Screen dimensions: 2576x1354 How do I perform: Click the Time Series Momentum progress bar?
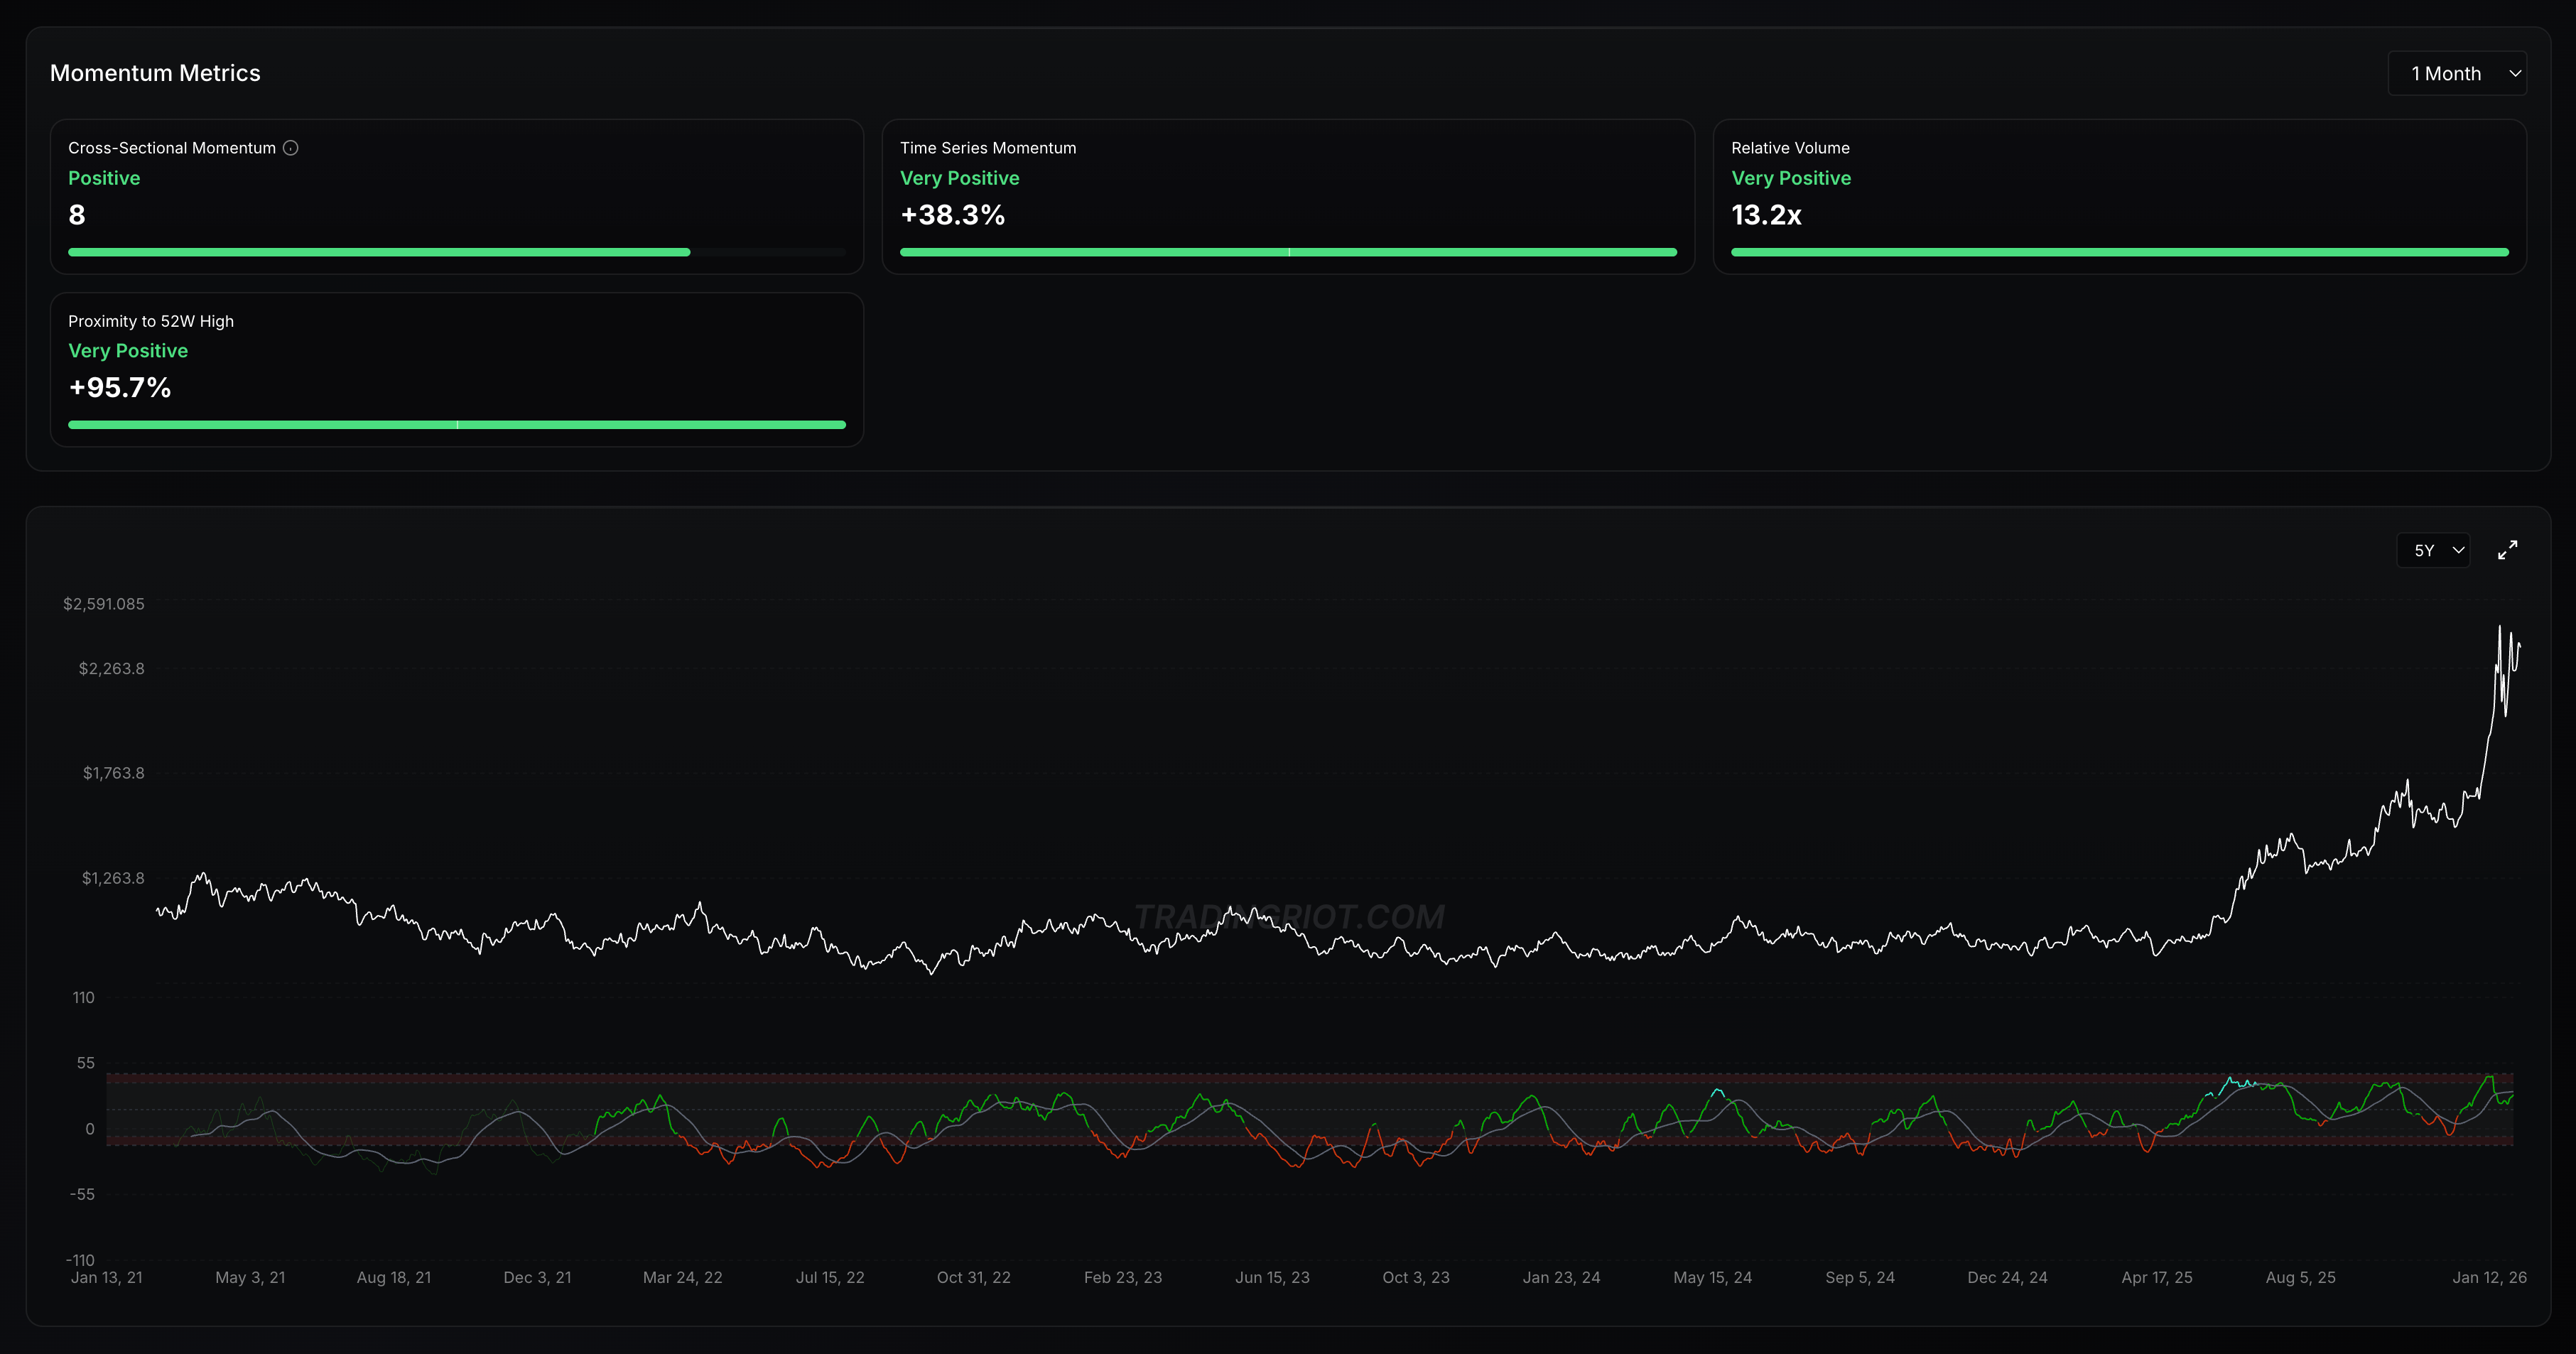pyautogui.click(x=1287, y=252)
